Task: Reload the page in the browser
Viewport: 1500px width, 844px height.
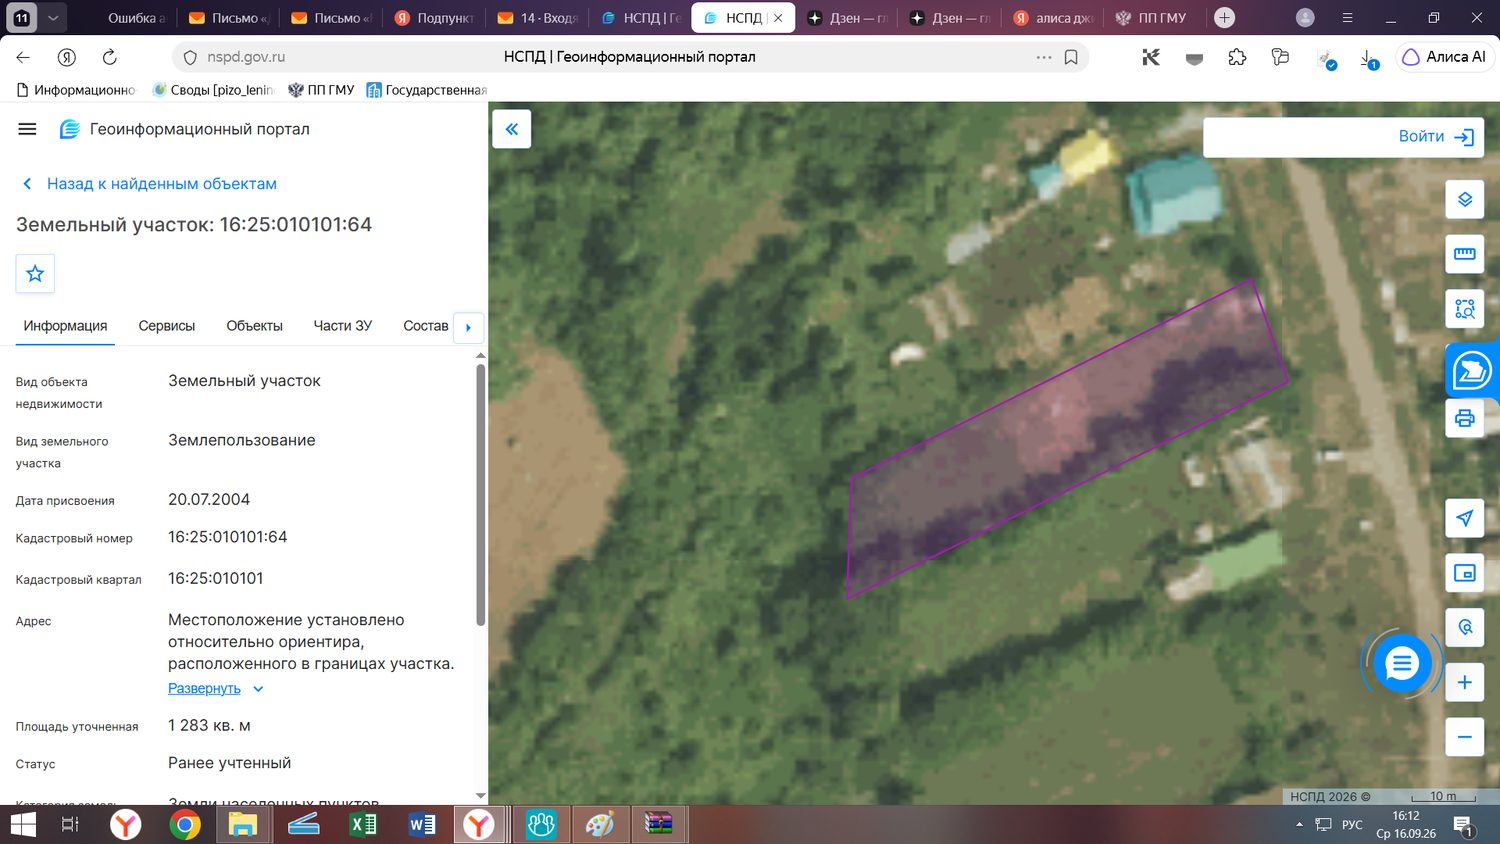Action: [x=110, y=57]
